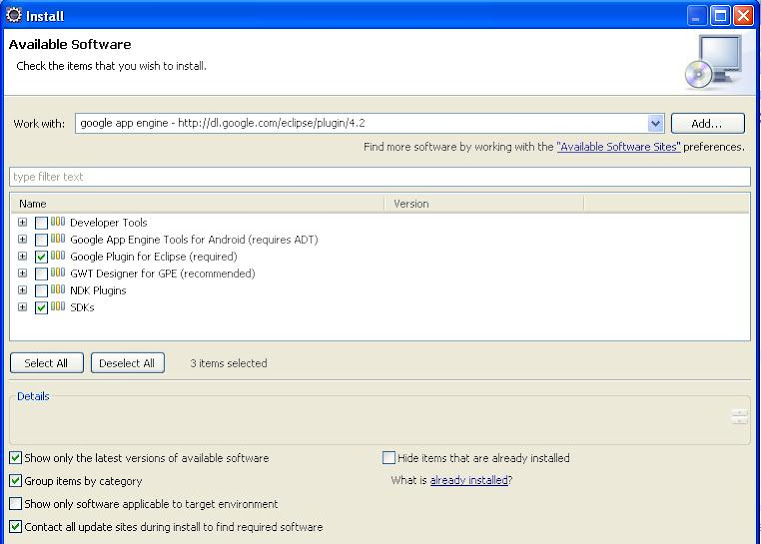Click the SDKs category icon
The image size is (761, 544).
tap(58, 307)
